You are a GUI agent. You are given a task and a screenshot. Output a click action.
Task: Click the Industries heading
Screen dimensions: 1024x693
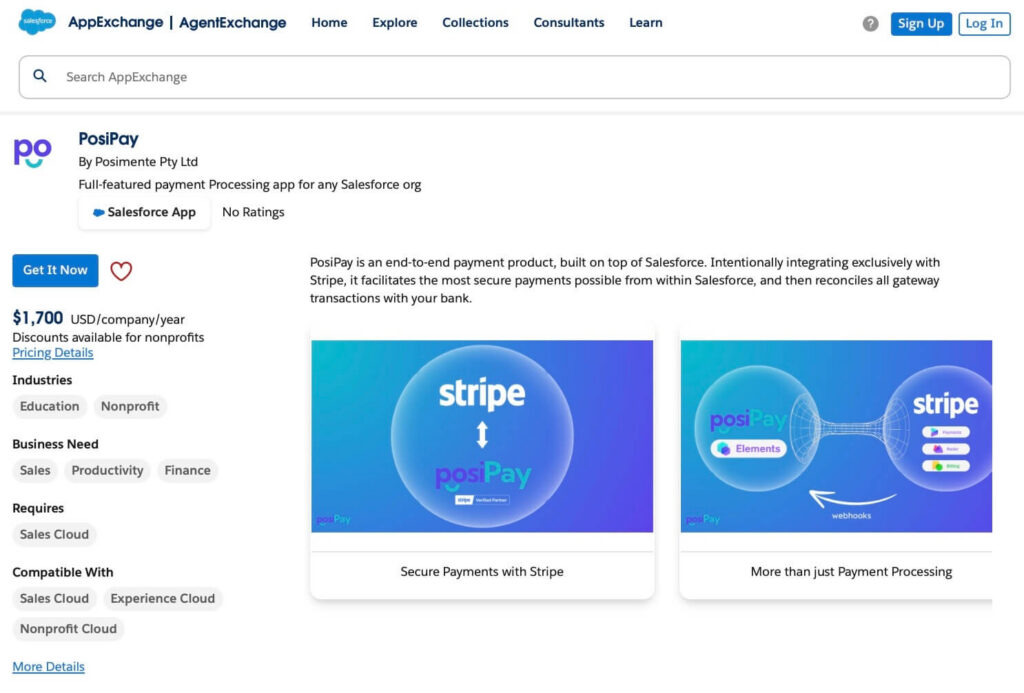[42, 380]
